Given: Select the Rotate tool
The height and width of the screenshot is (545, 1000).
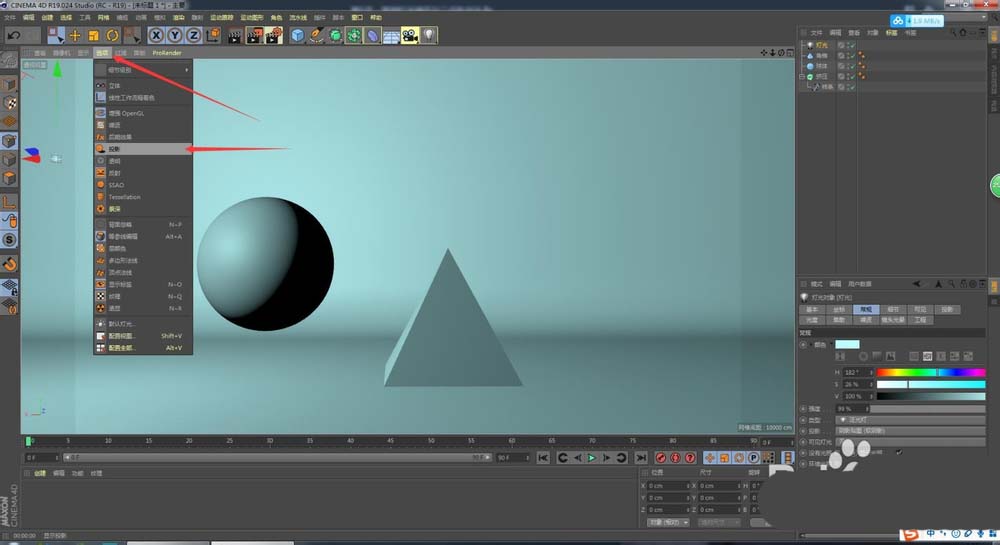Looking at the screenshot, I should (112, 36).
